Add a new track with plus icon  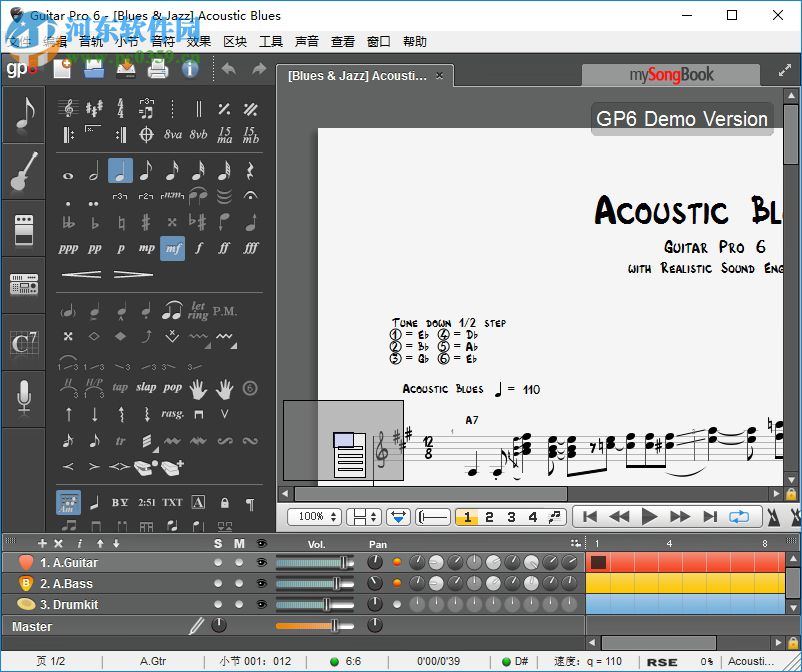(42, 543)
